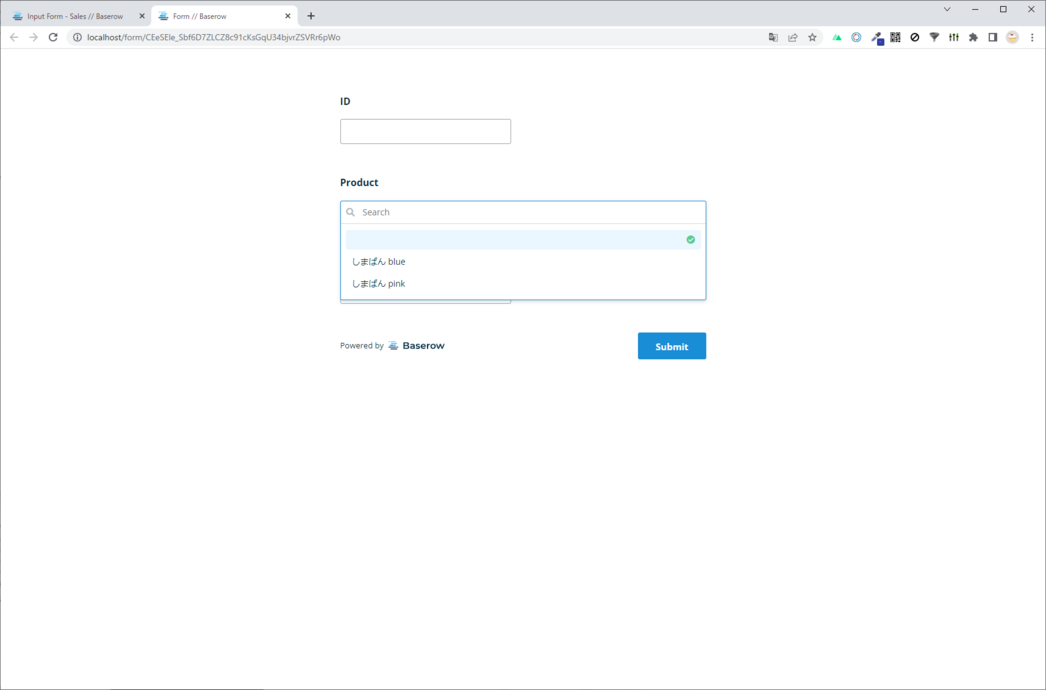This screenshot has height=690, width=1046.
Task: Open a new browser tab
Action: pyautogui.click(x=311, y=16)
